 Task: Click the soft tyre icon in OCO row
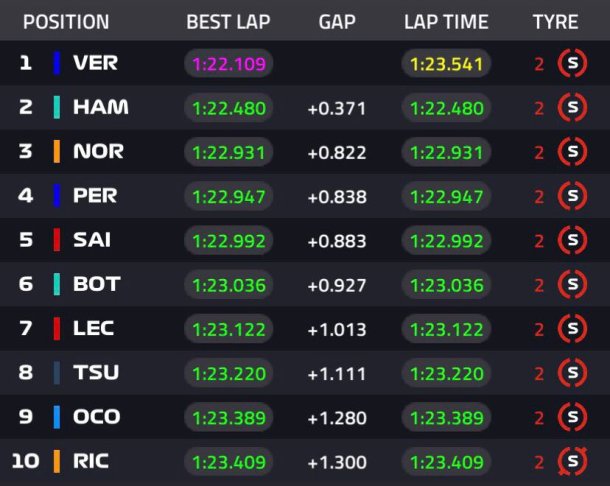coord(572,417)
